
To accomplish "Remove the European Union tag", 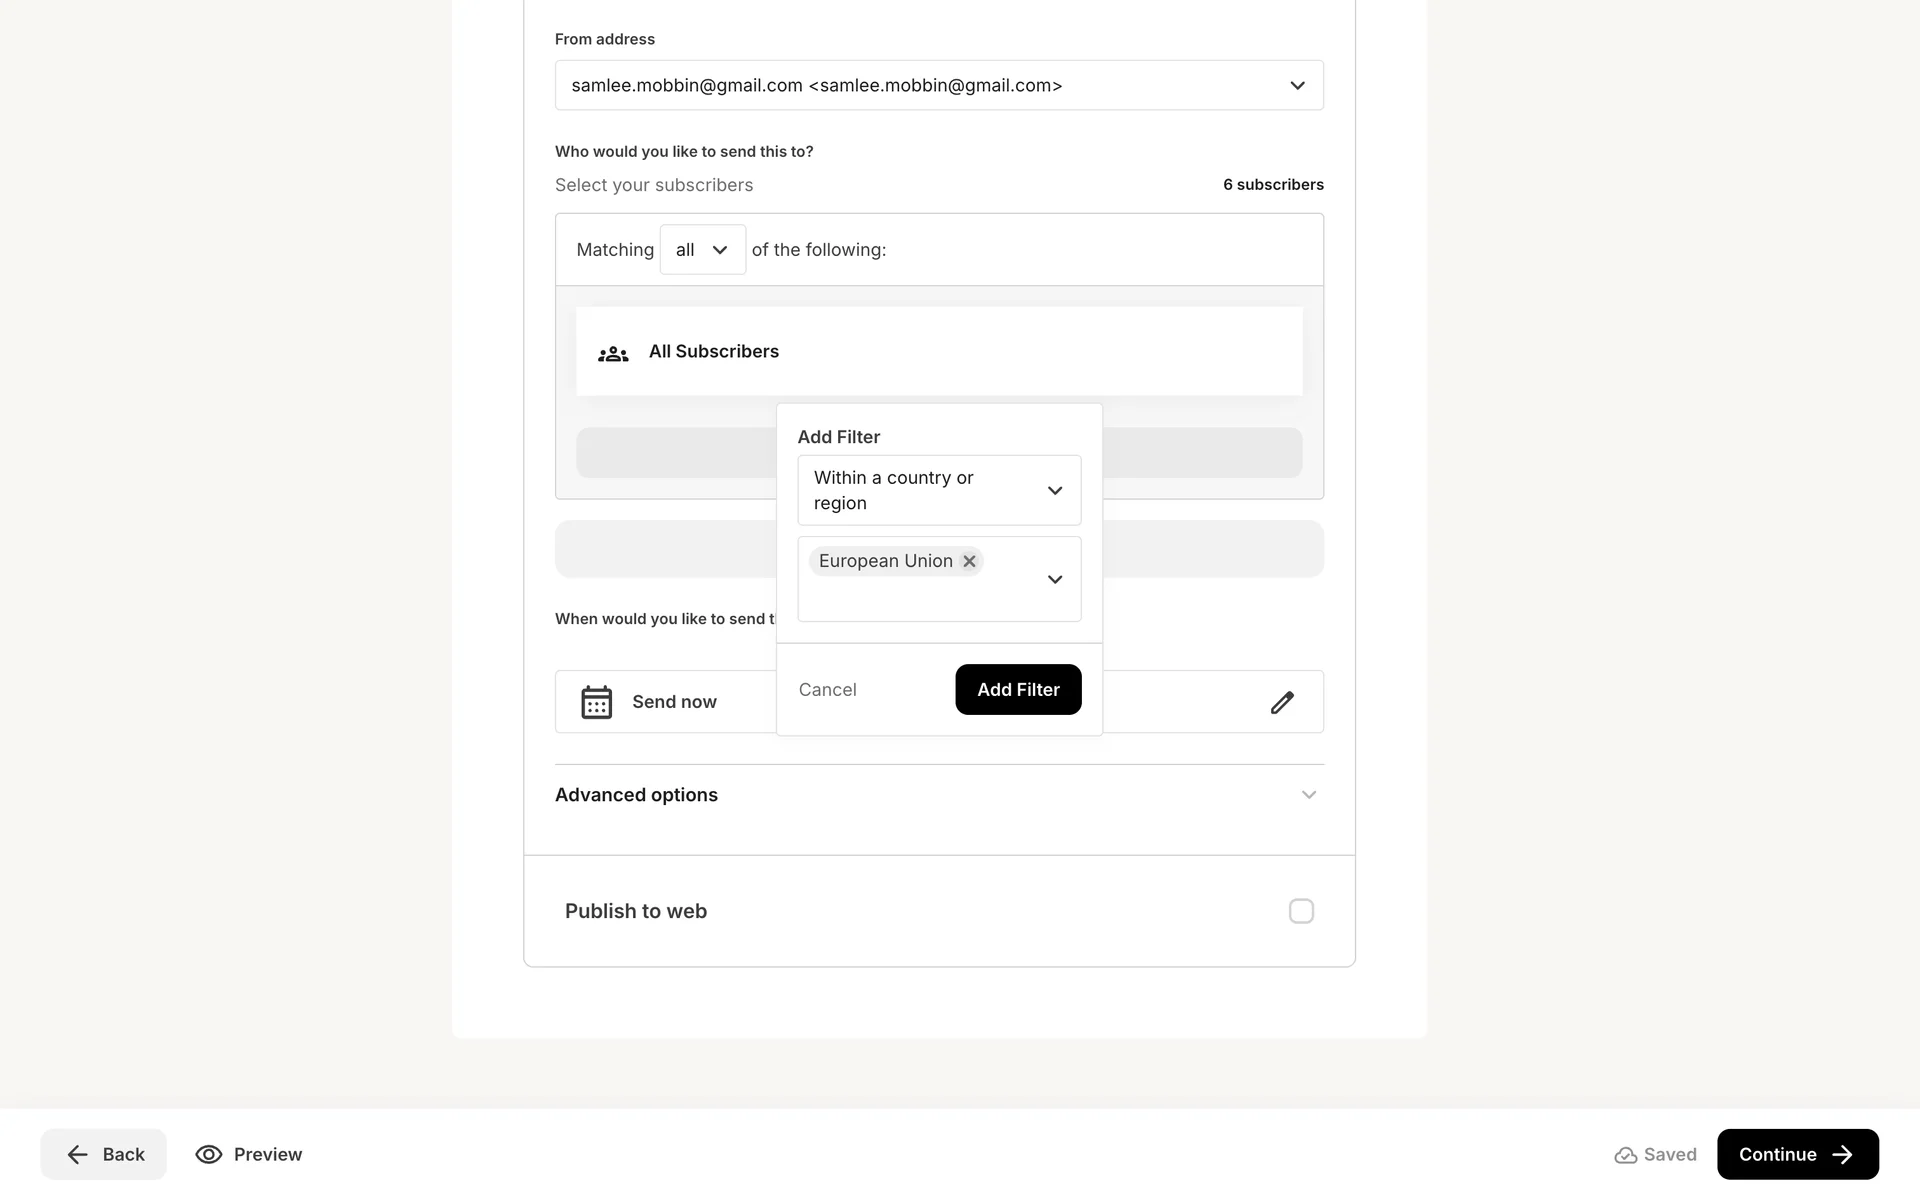I will tap(969, 562).
